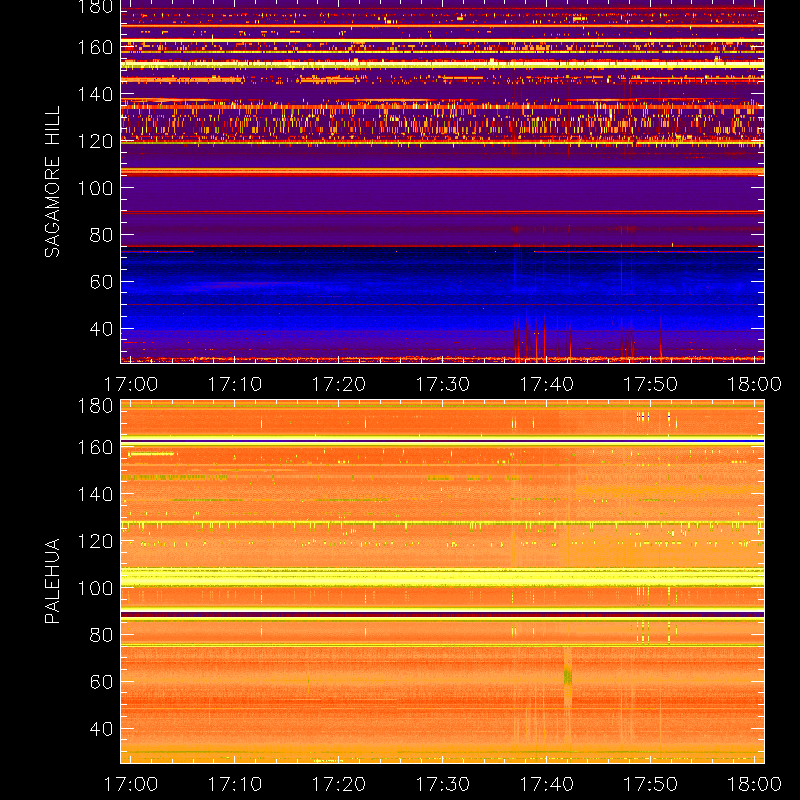Click the 40 tick label on Palehua axis
The width and height of the screenshot is (800, 800).
tap(101, 729)
